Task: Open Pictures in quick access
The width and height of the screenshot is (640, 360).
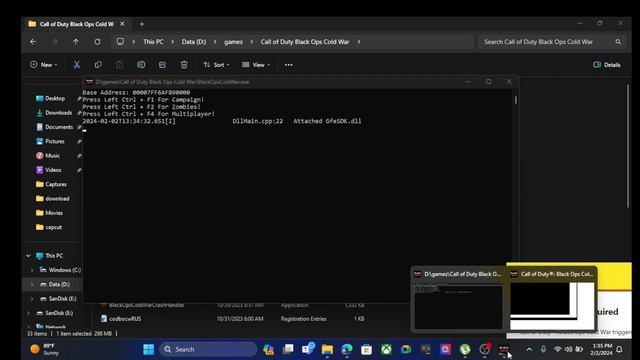Action: [55, 141]
